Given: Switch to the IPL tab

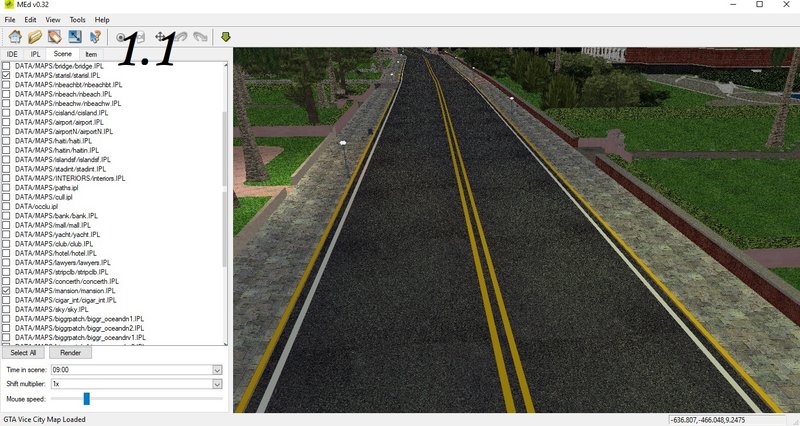Looking at the screenshot, I should (35, 54).
